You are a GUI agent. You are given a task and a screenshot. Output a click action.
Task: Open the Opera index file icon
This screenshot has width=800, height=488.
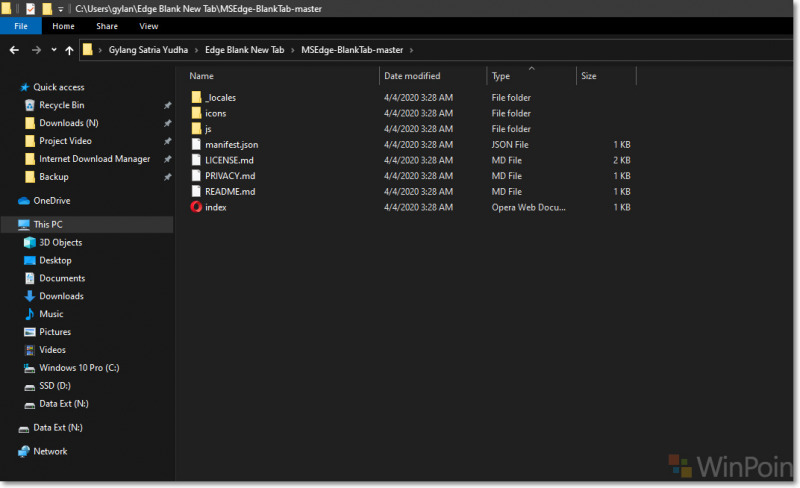pos(196,207)
